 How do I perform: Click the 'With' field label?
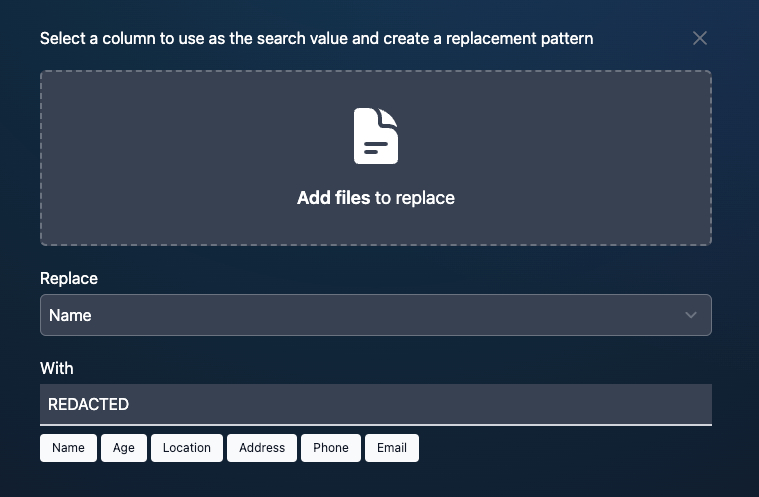coord(57,368)
